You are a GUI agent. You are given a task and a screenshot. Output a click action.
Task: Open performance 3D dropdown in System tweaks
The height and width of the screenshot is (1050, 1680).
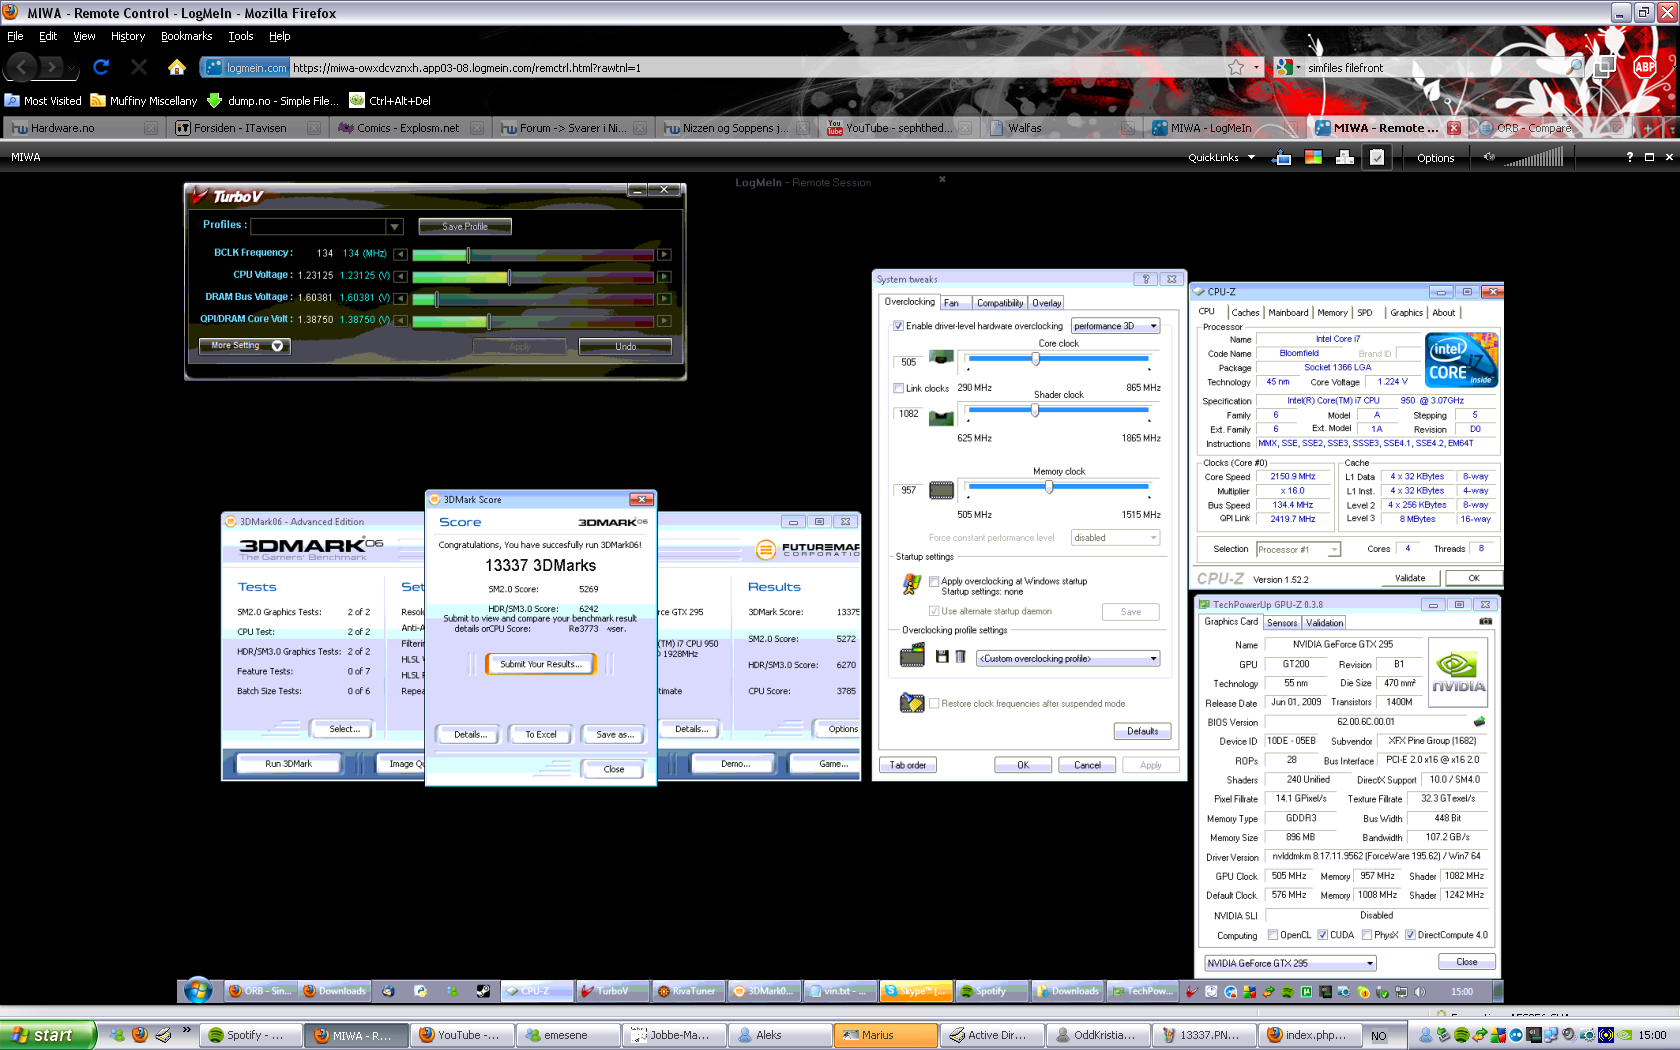pos(1115,326)
